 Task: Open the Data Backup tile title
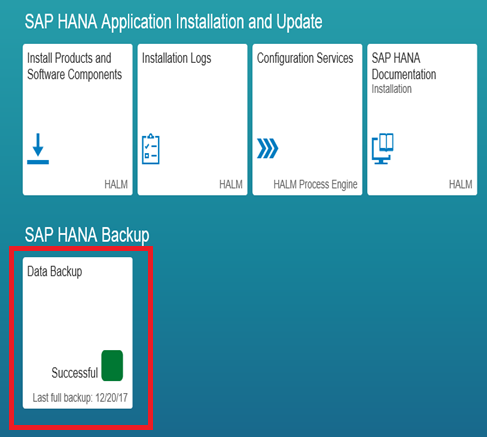[x=55, y=272]
